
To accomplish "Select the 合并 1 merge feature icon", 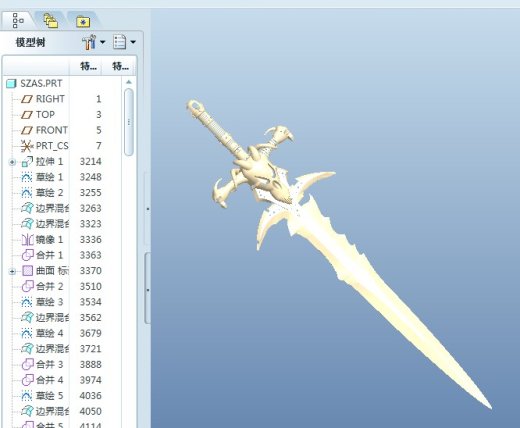I will coord(28,255).
